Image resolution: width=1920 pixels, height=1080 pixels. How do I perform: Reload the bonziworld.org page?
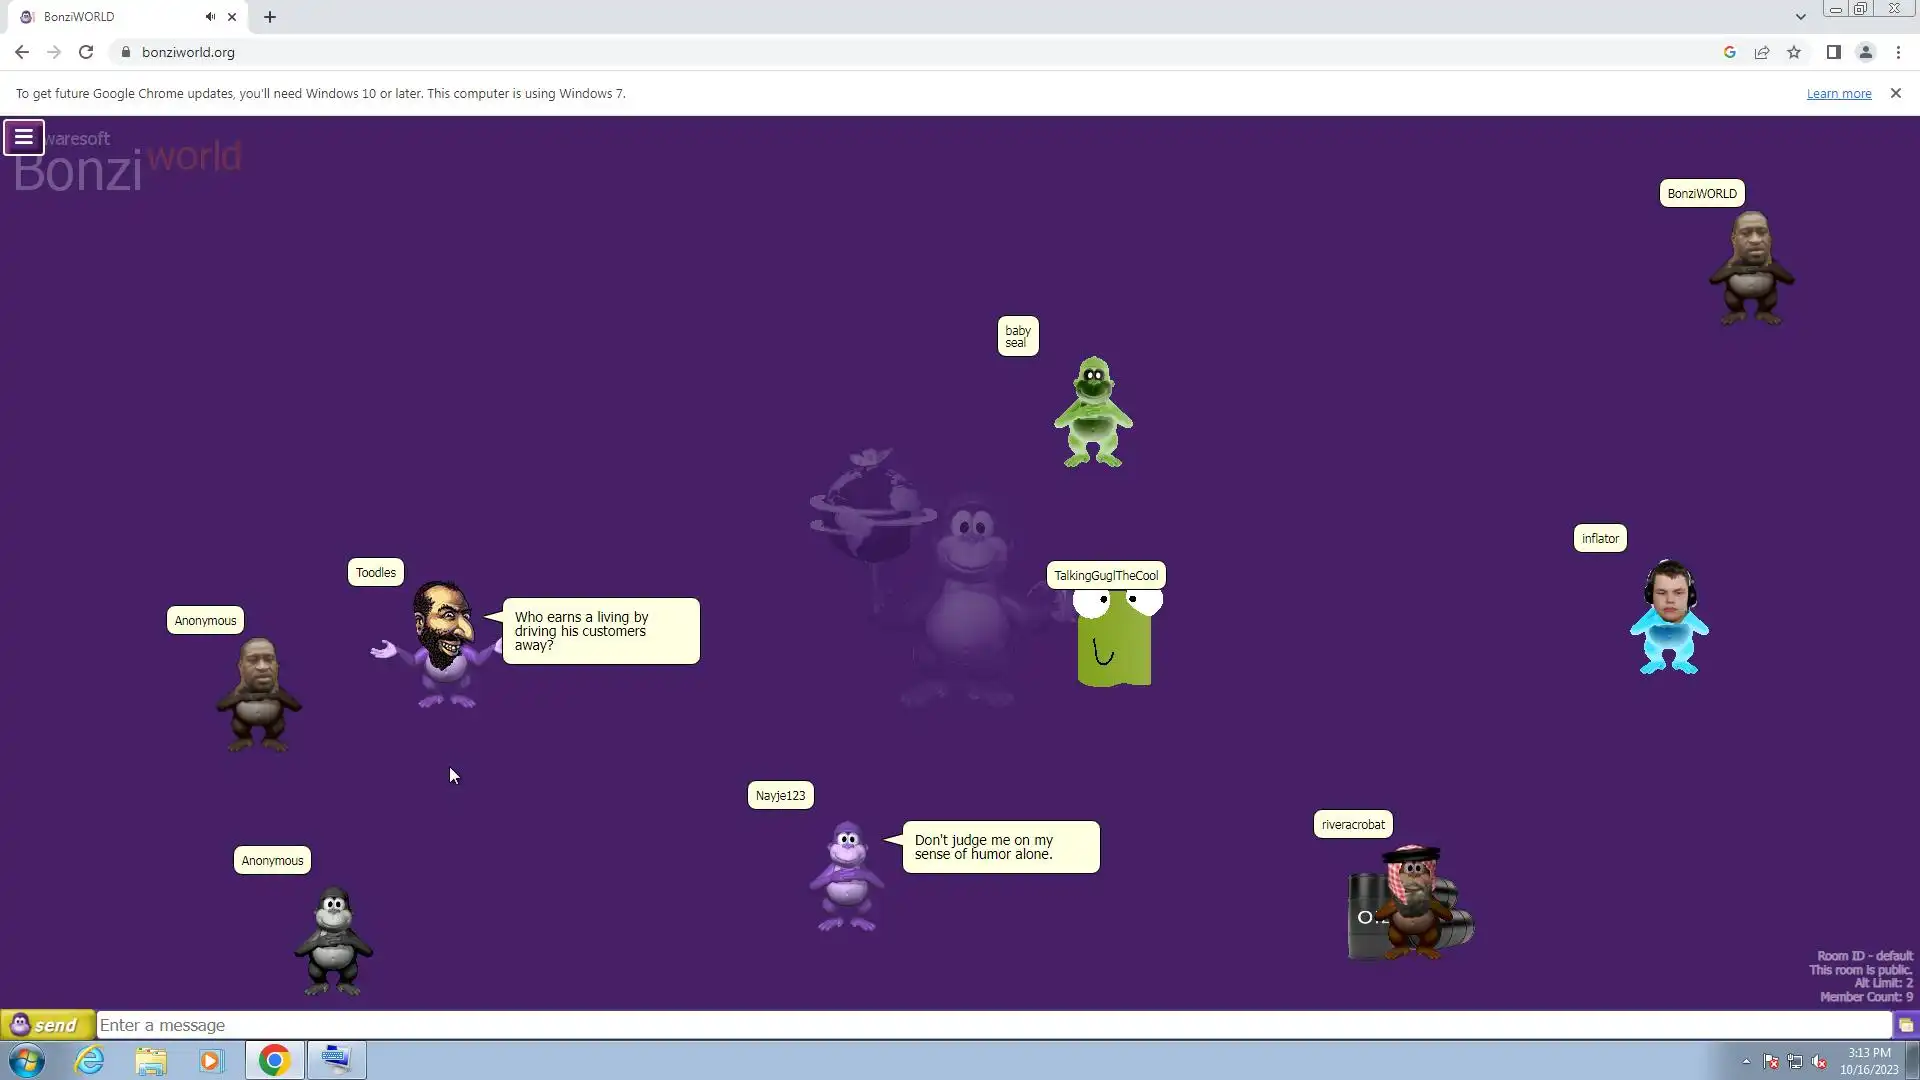(86, 52)
